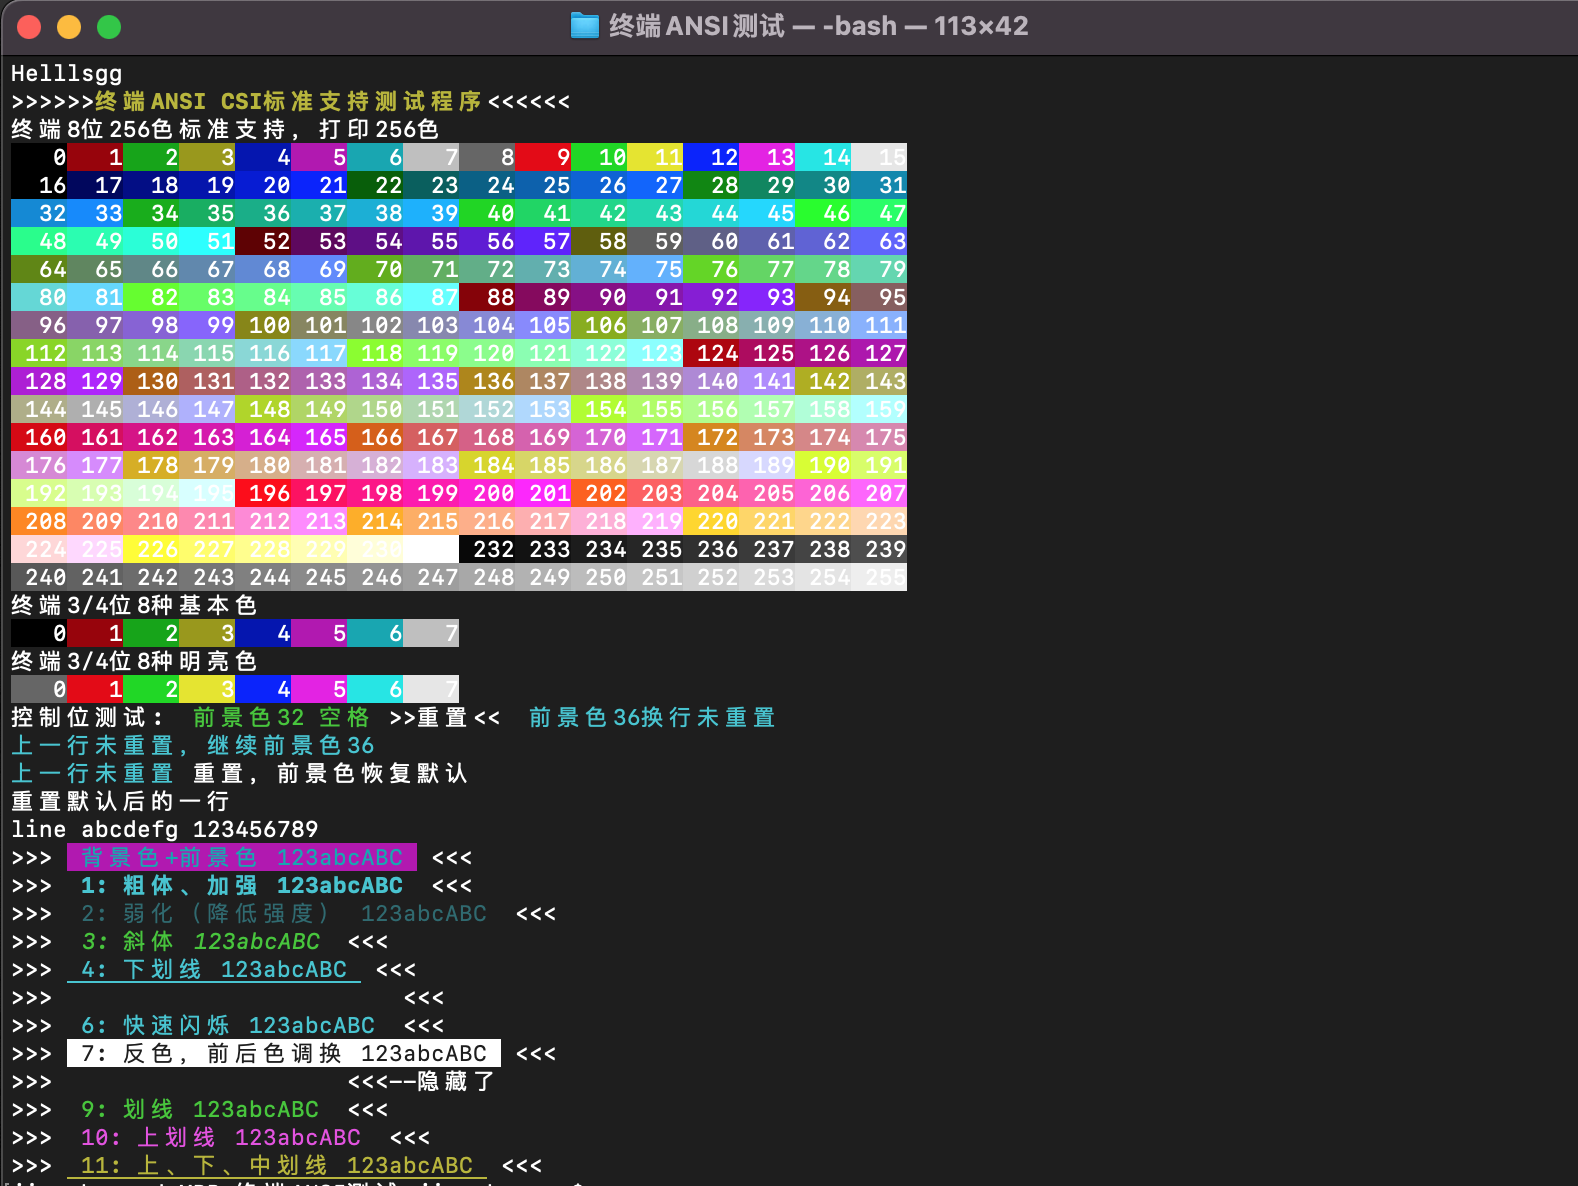Click the blue cell numbered 21
Screen dimensions: 1578x1186
click(x=319, y=185)
